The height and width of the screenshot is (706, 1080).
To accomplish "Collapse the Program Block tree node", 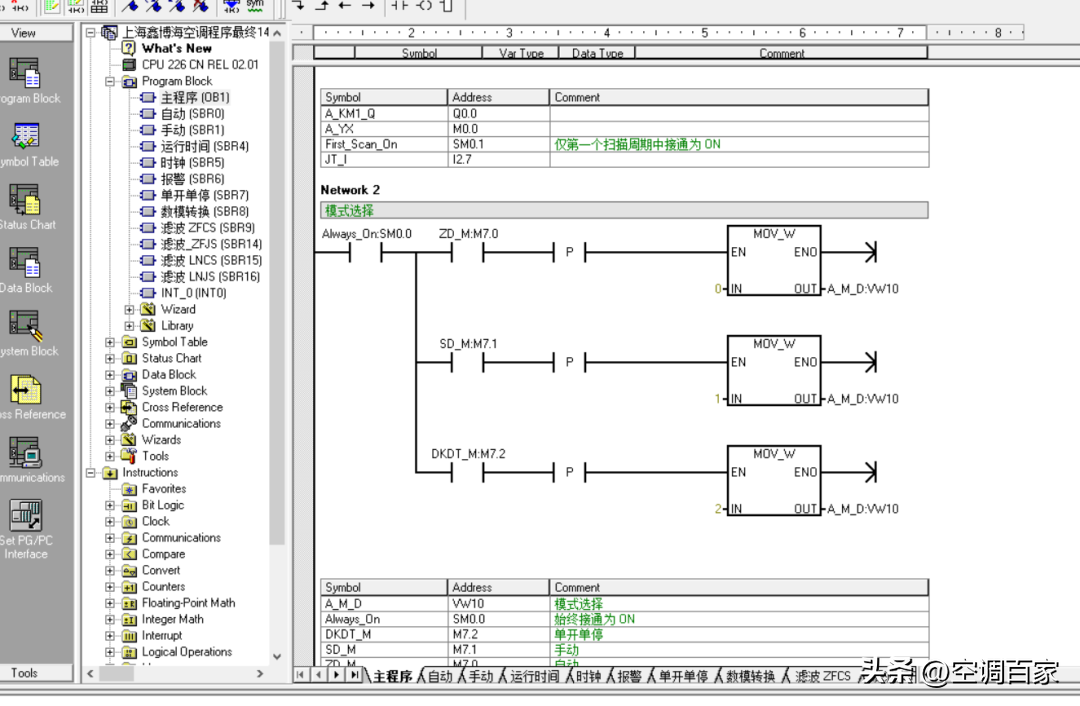I will point(111,82).
